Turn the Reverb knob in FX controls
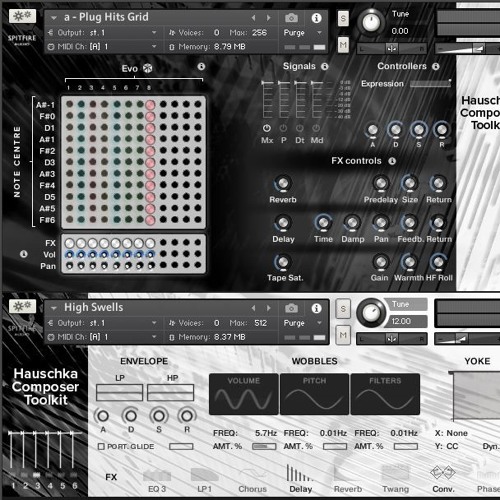This screenshot has width=500, height=500. 283,183
